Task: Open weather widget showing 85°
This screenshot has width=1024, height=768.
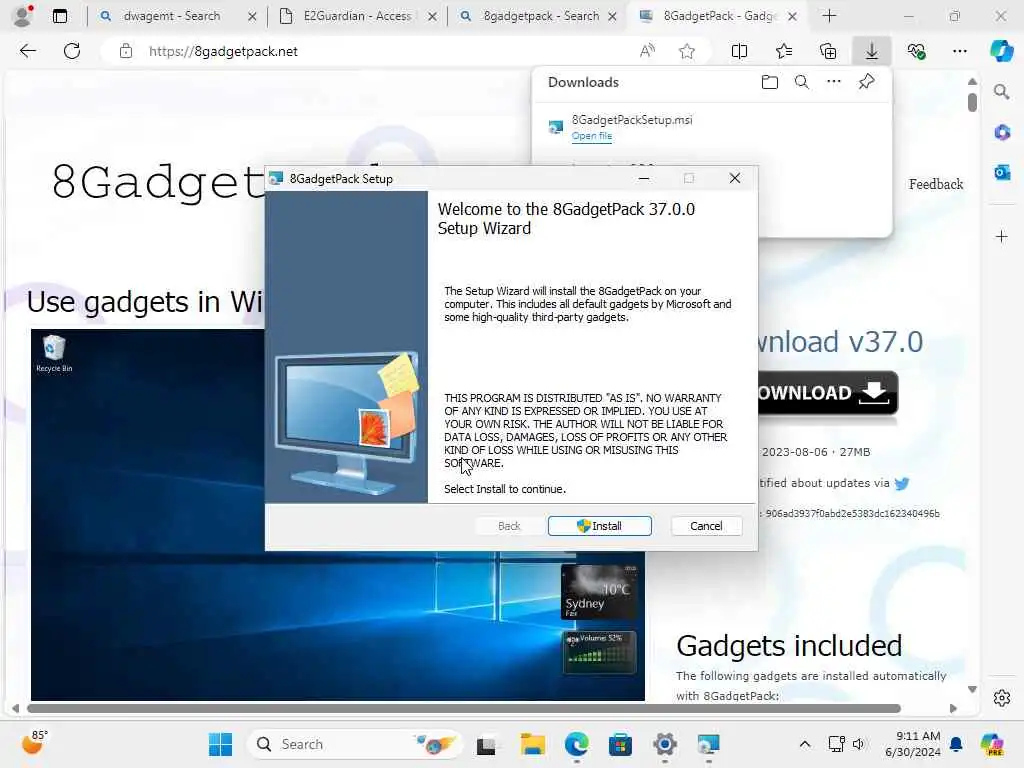Action: point(34,743)
